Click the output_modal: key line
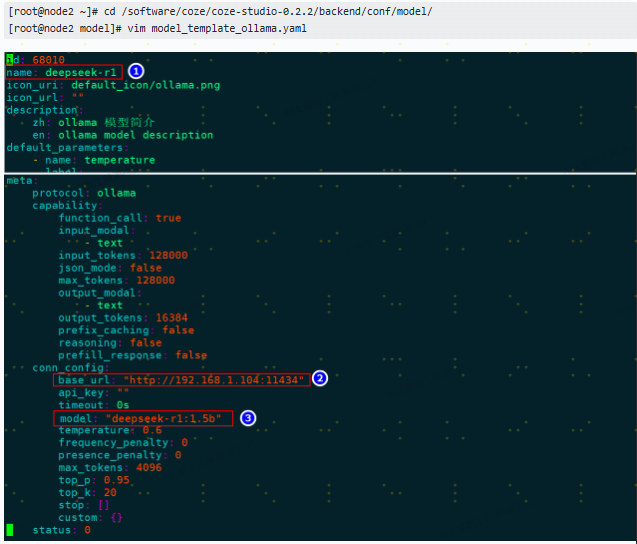Screen dimensions: 637x544 100,293
